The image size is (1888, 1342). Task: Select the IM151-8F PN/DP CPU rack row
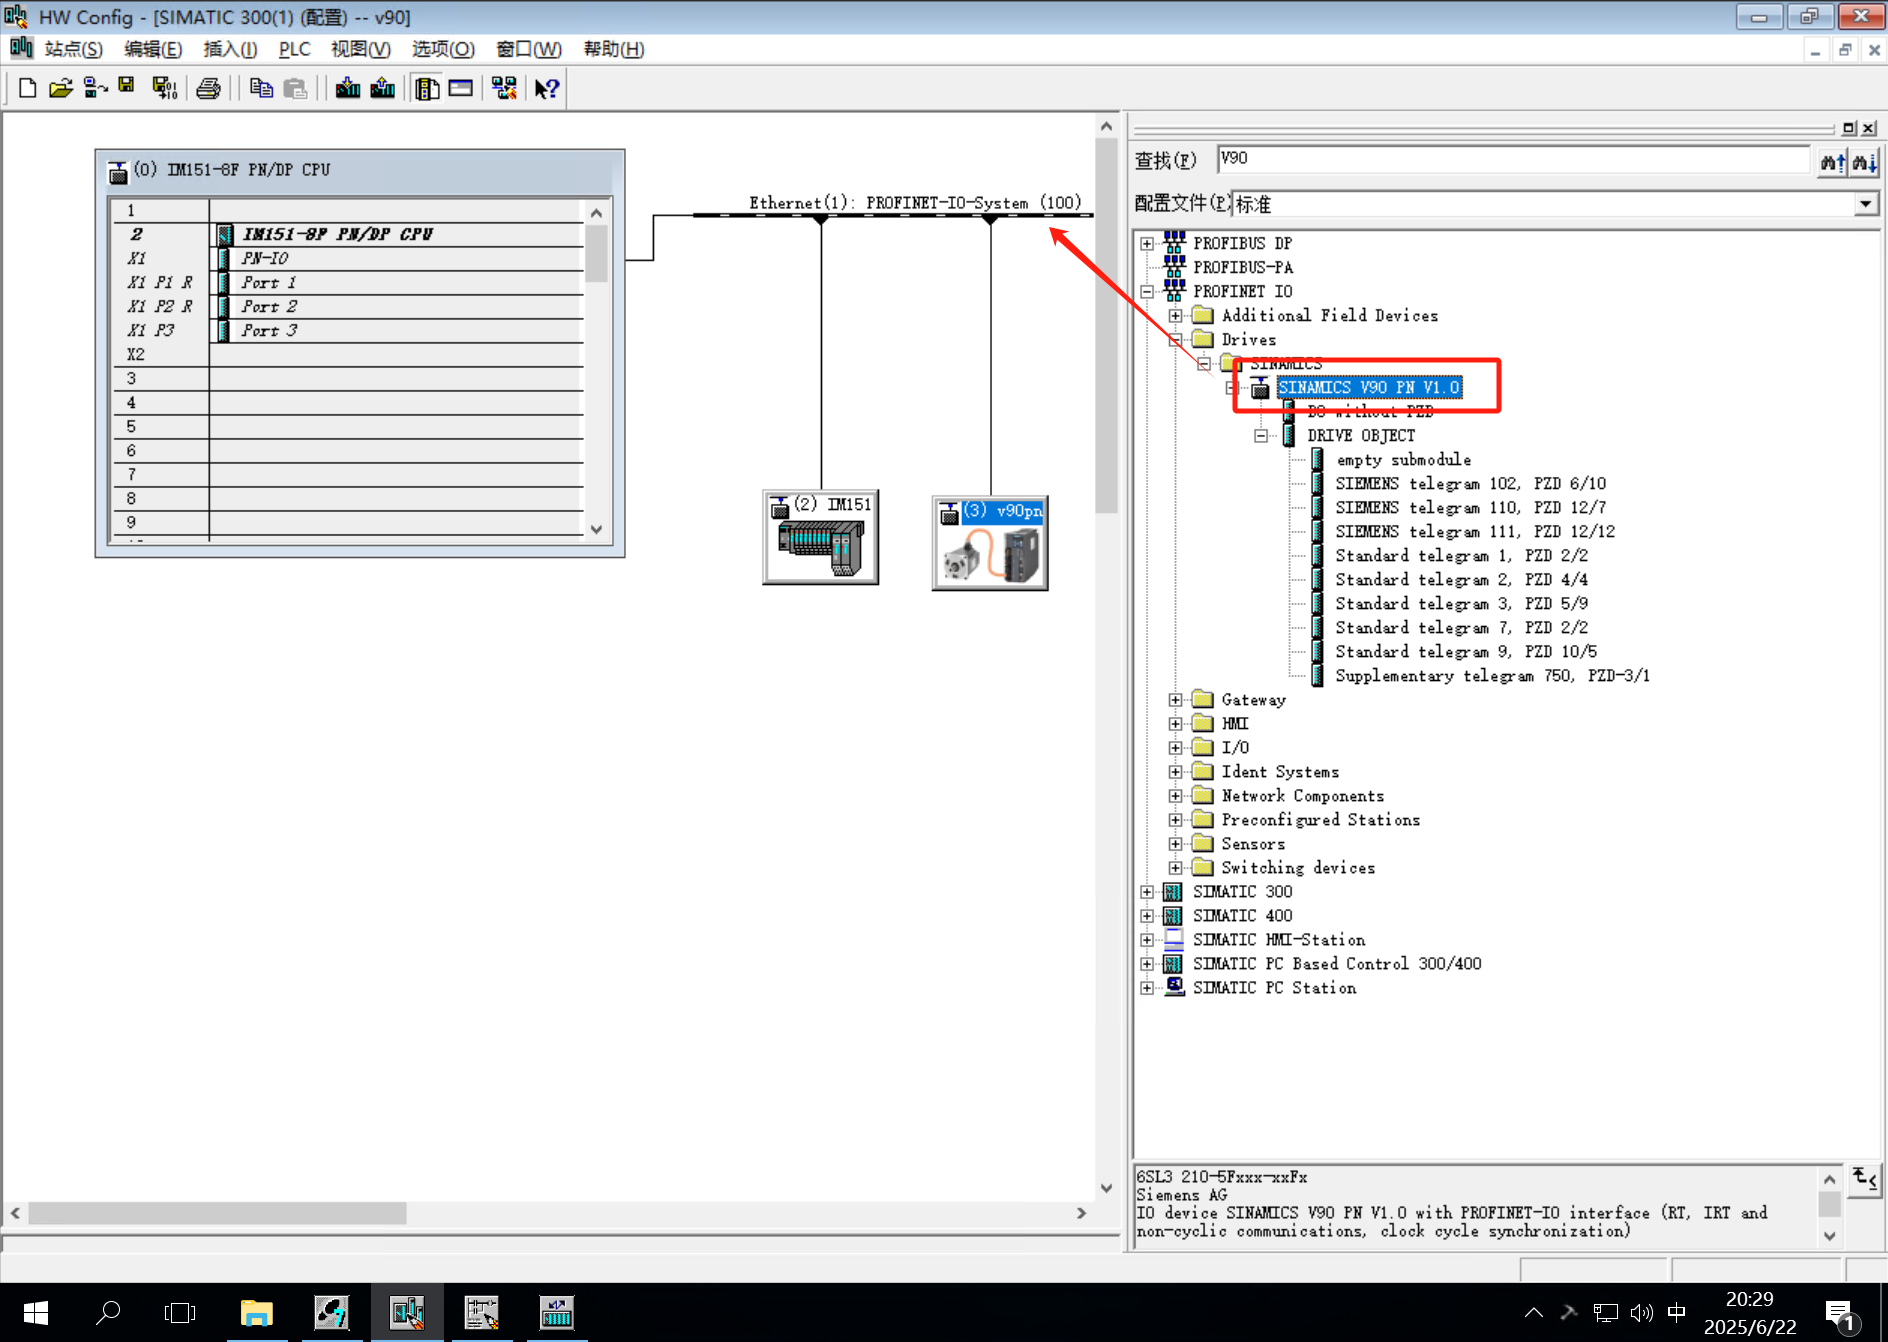pyautogui.click(x=347, y=234)
